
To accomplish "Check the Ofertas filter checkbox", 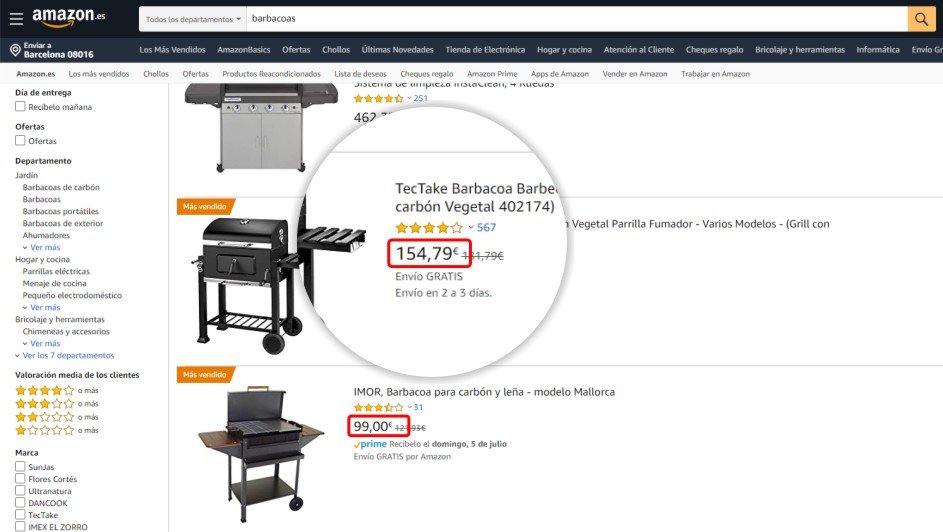I will click(20, 141).
